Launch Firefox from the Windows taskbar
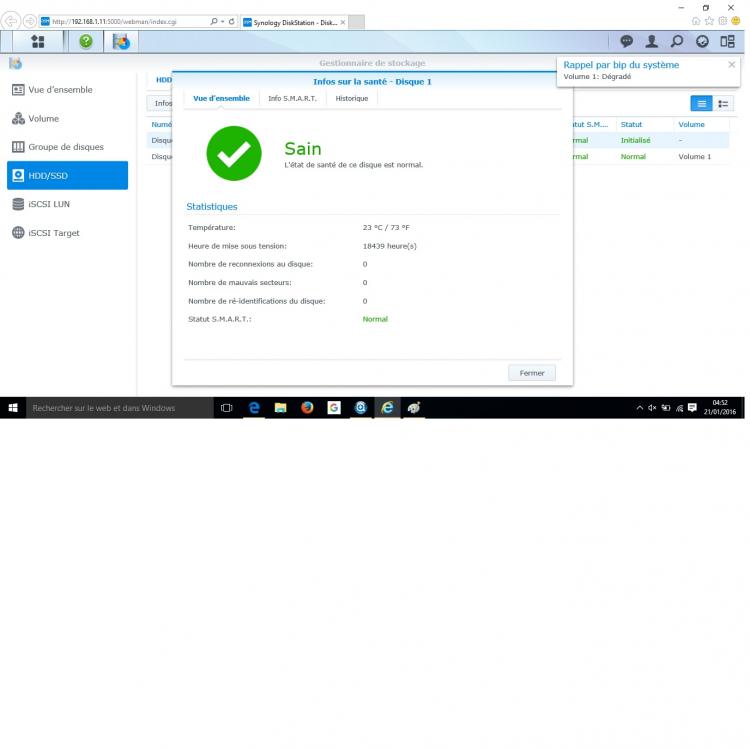Image resolution: width=750 pixels, height=750 pixels. [307, 408]
